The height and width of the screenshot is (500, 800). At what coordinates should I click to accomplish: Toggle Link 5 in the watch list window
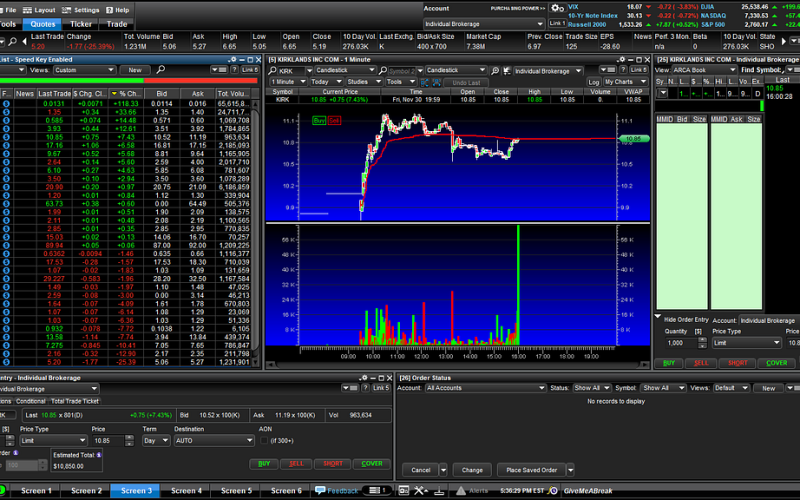click(x=249, y=70)
